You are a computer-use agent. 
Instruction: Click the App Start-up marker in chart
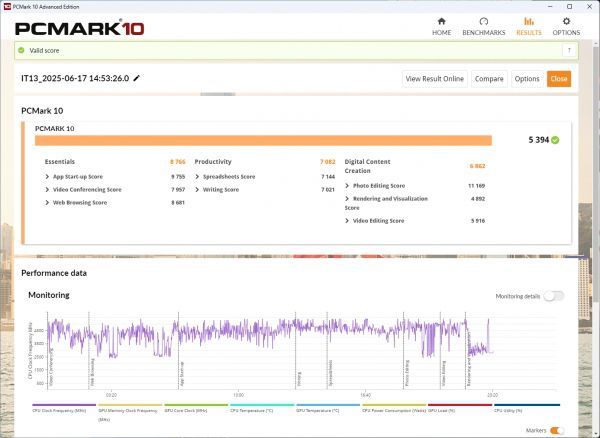coord(182,374)
